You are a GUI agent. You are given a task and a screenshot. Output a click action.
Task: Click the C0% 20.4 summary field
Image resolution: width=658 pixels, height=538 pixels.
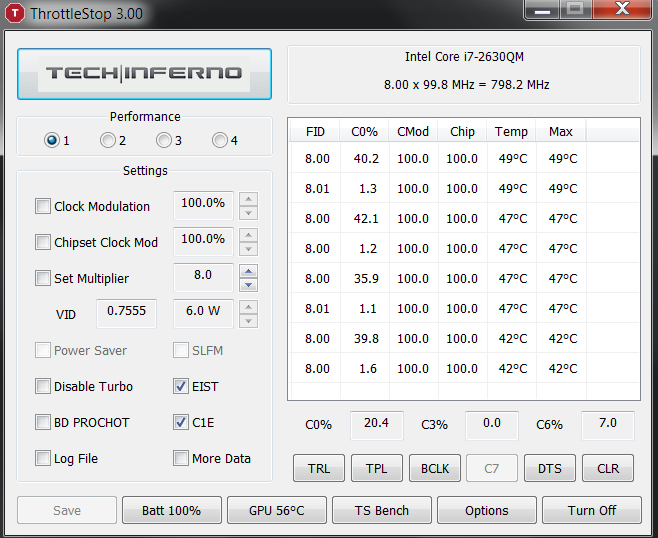click(x=376, y=425)
